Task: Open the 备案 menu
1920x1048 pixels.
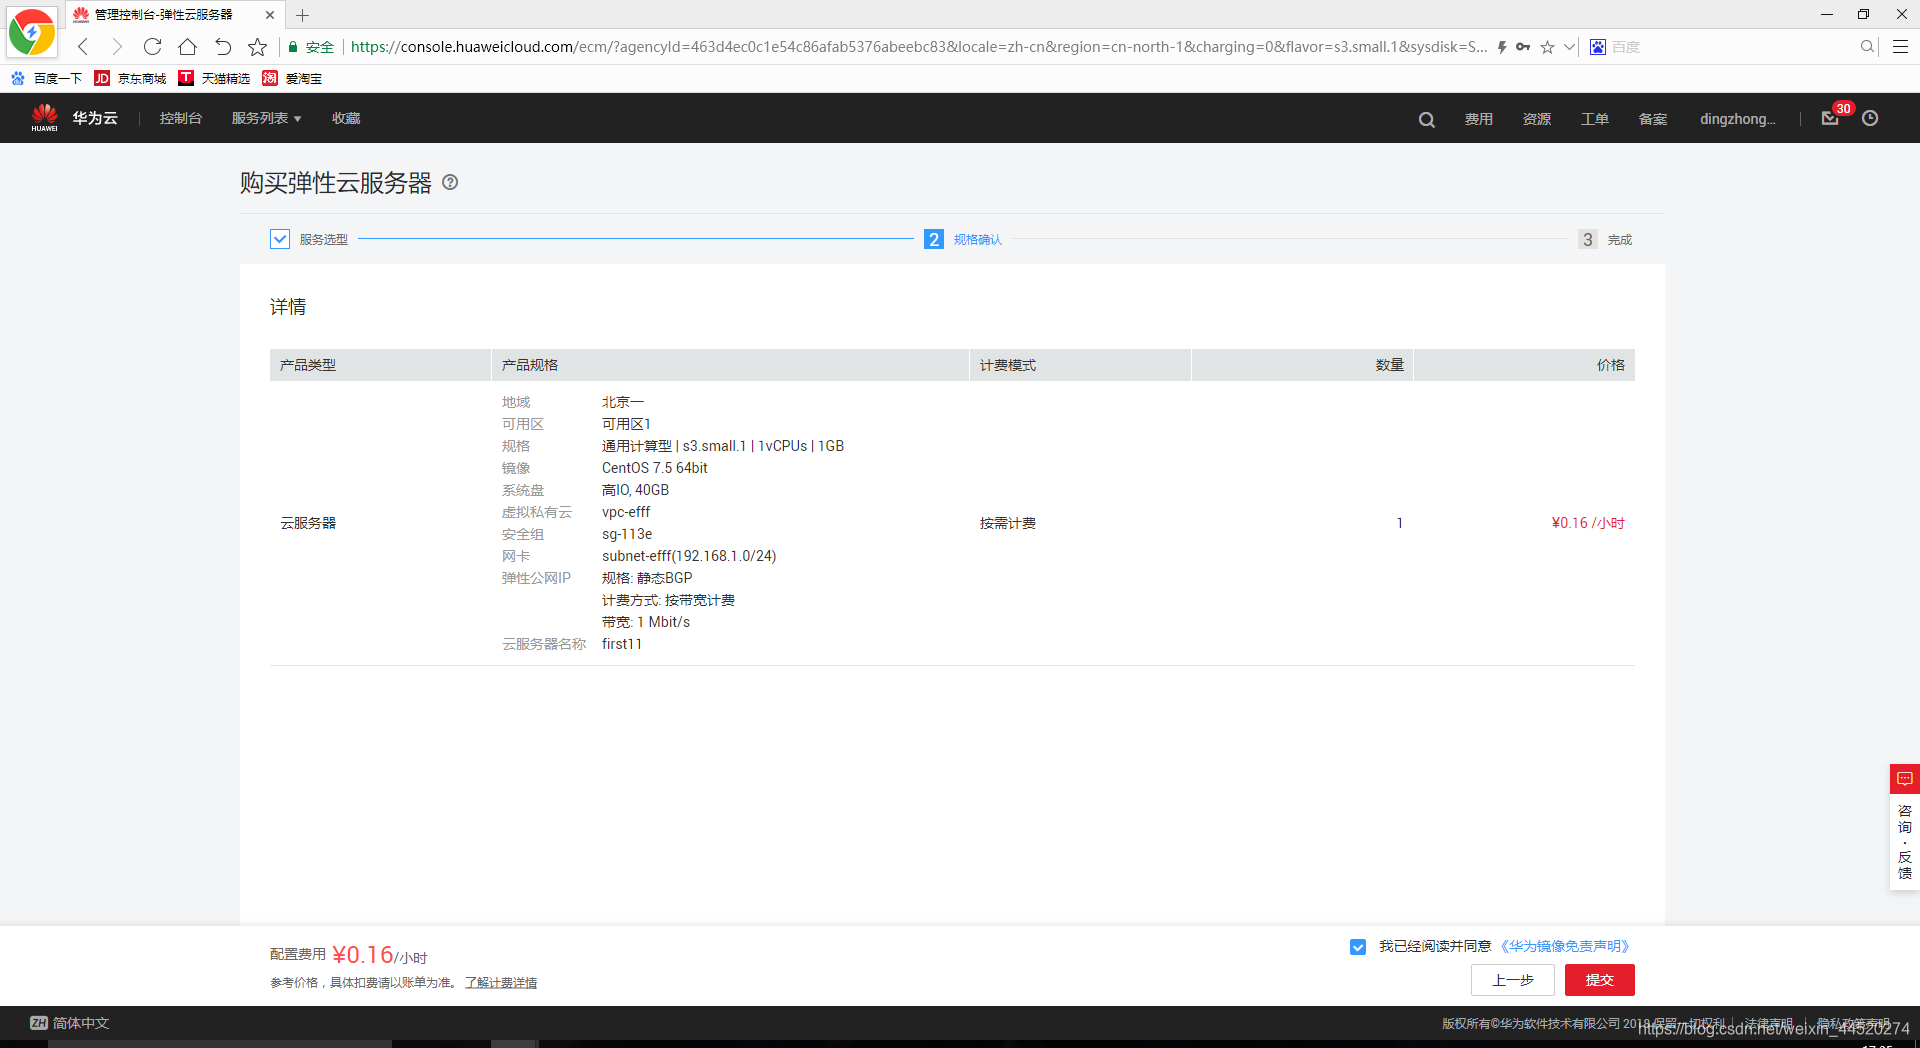Action: (1653, 119)
